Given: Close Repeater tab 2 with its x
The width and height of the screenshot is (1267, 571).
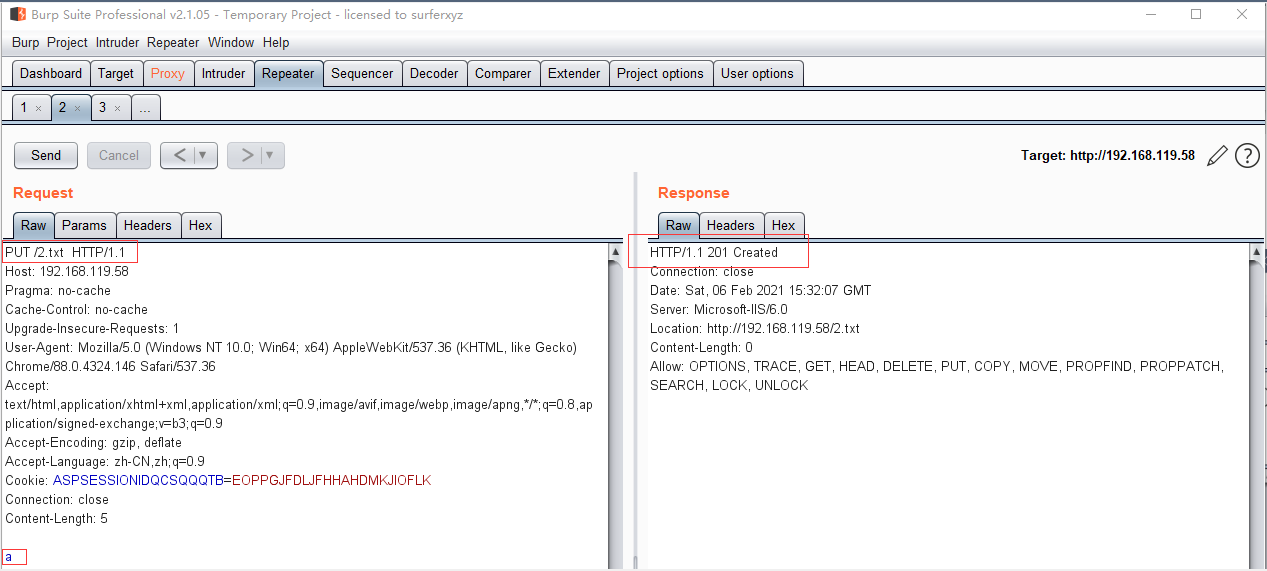Looking at the screenshot, I should pos(77,108).
